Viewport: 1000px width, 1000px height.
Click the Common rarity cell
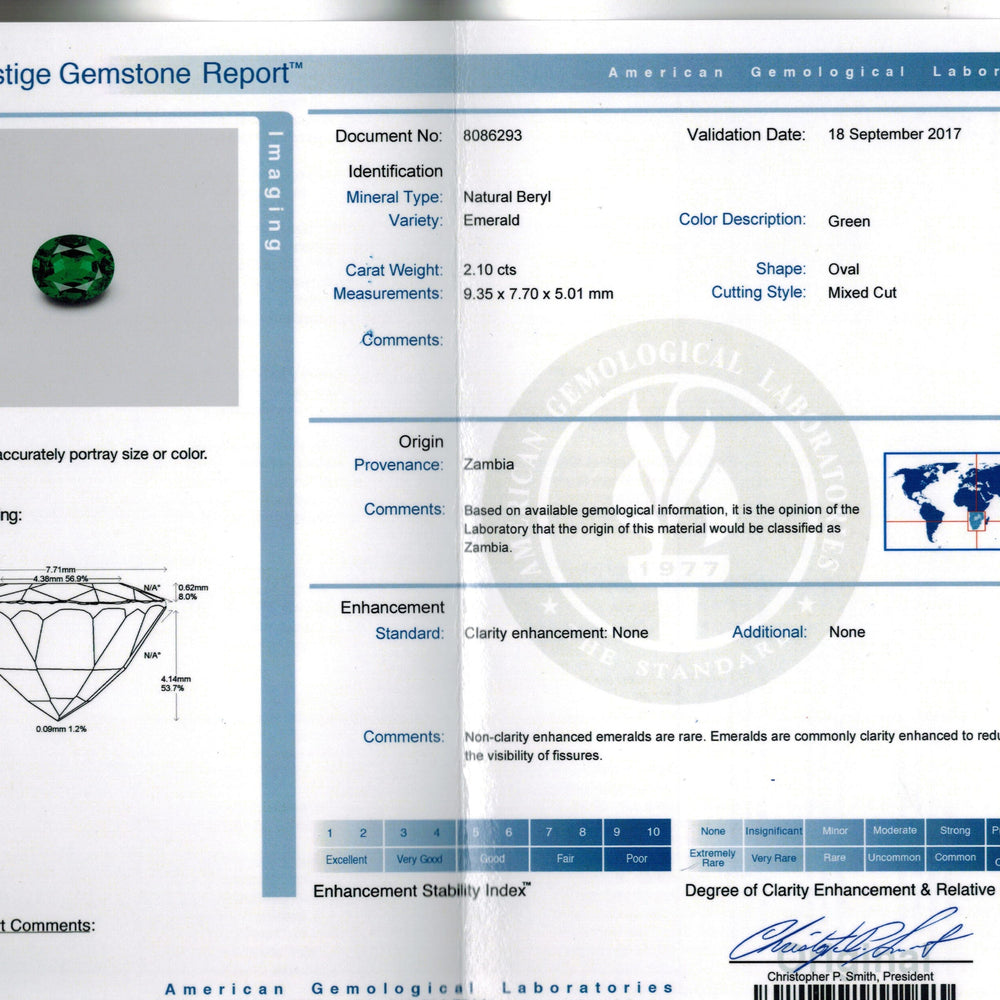(x=955, y=858)
